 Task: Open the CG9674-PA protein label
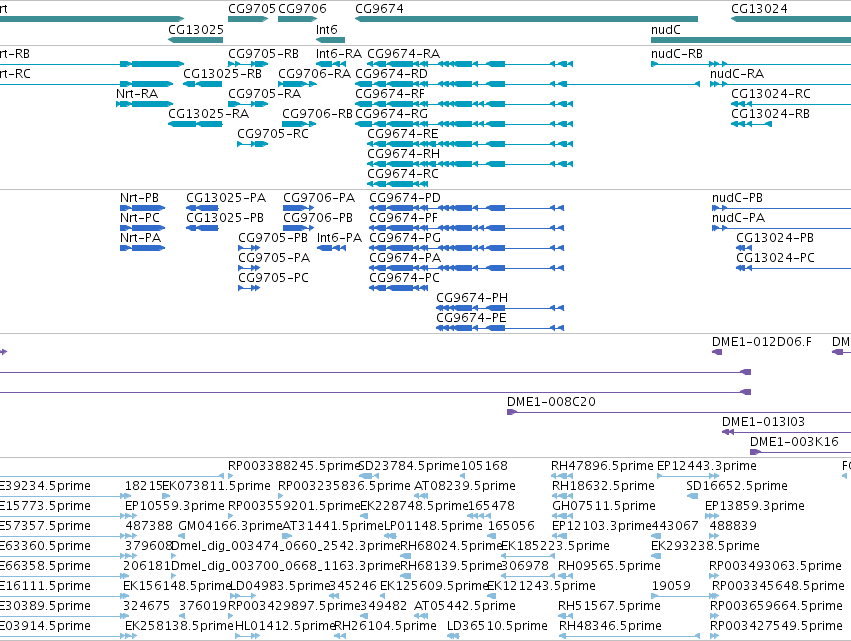pyautogui.click(x=405, y=258)
